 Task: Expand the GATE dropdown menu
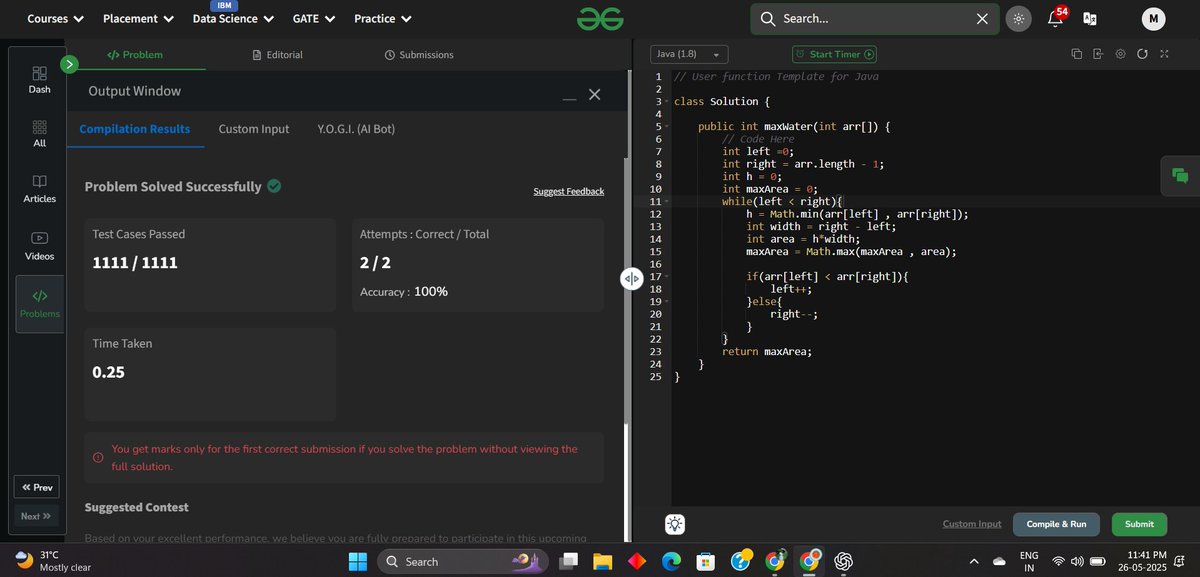314,18
